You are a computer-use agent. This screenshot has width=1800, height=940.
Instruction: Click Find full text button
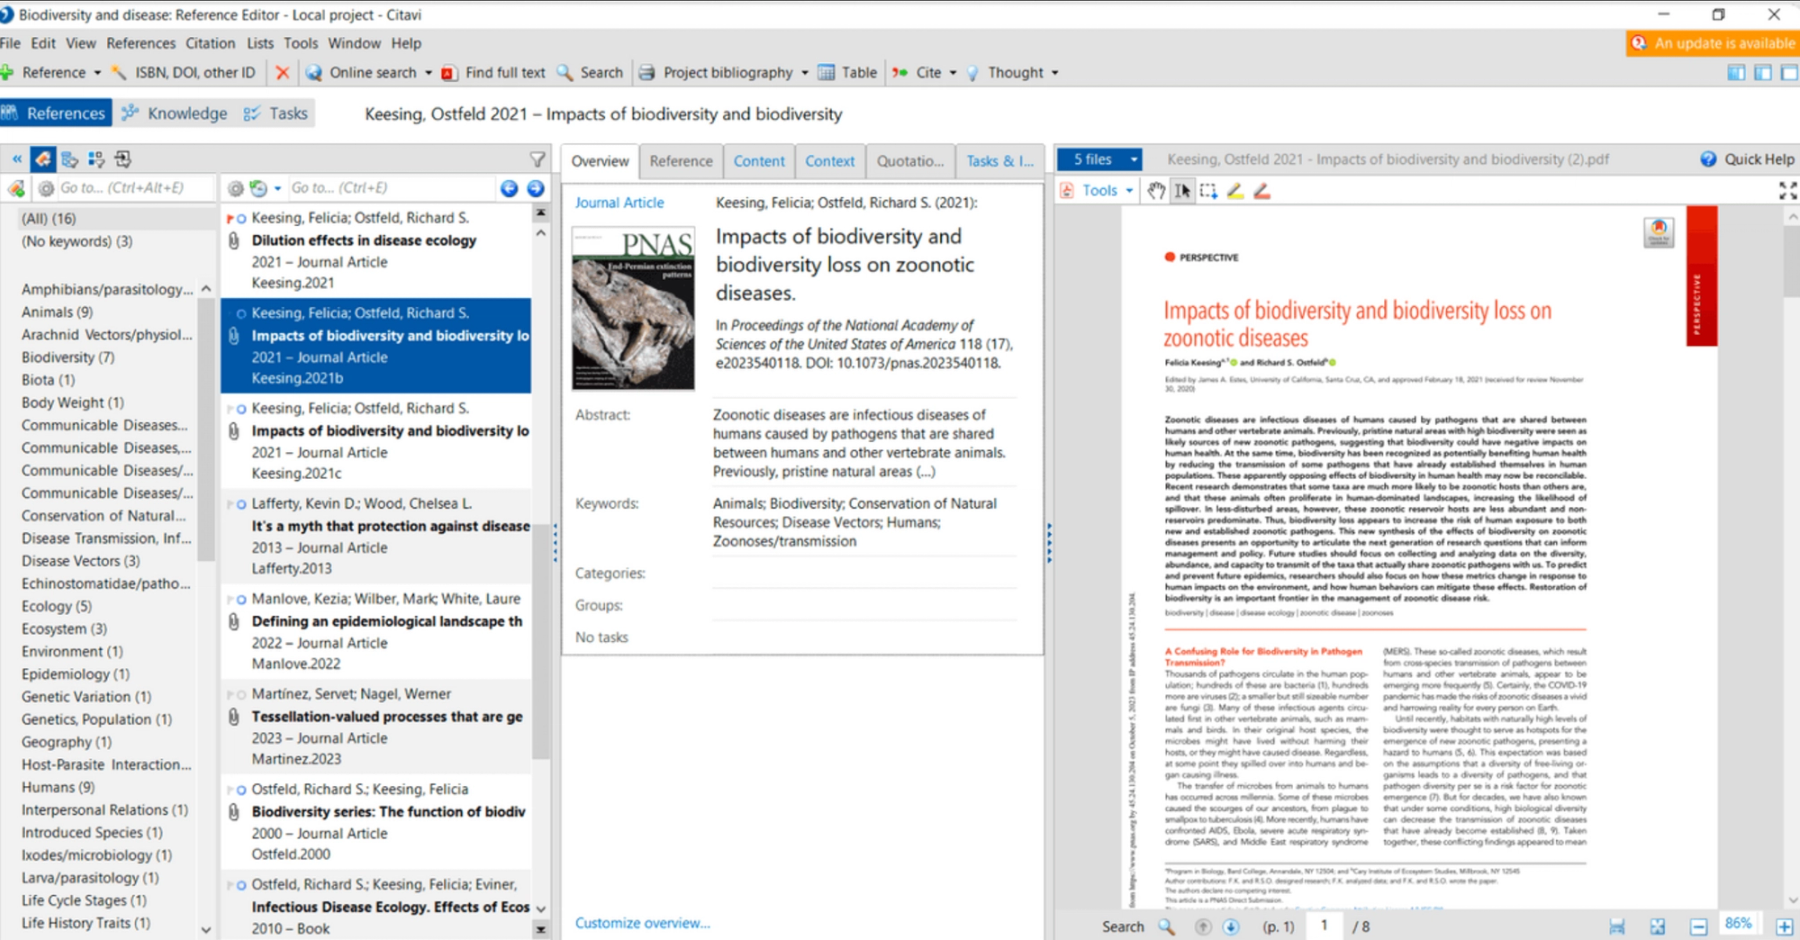pos(493,72)
